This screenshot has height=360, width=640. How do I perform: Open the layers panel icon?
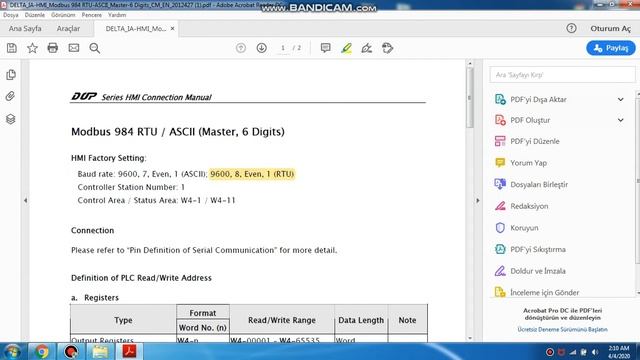pos(11,119)
